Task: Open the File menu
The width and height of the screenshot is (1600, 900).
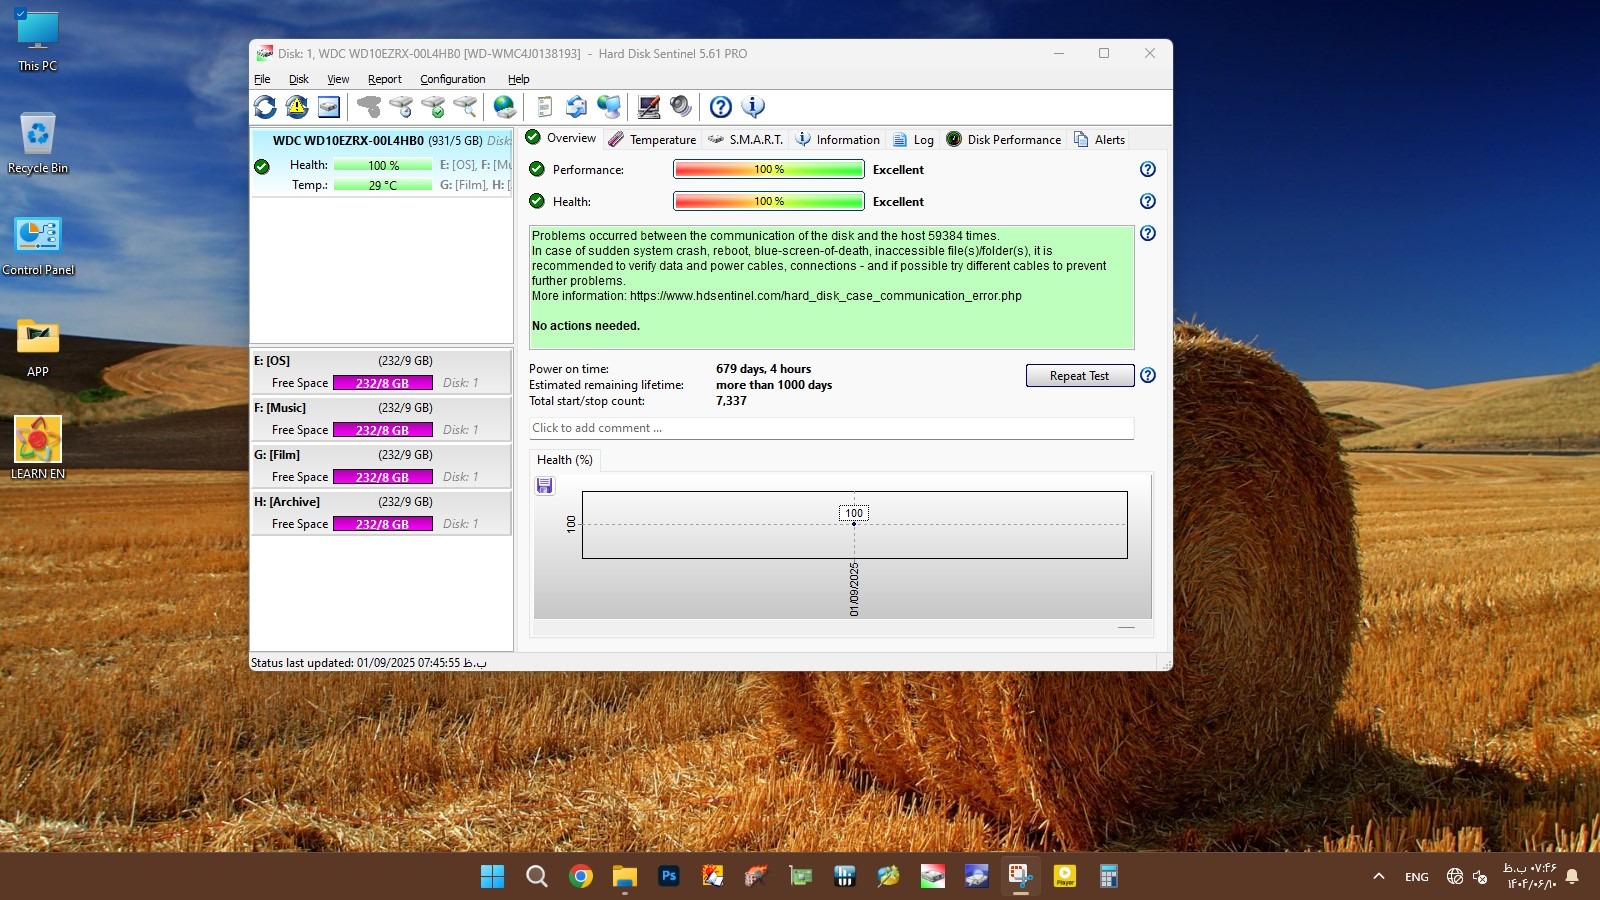Action: click(262, 79)
